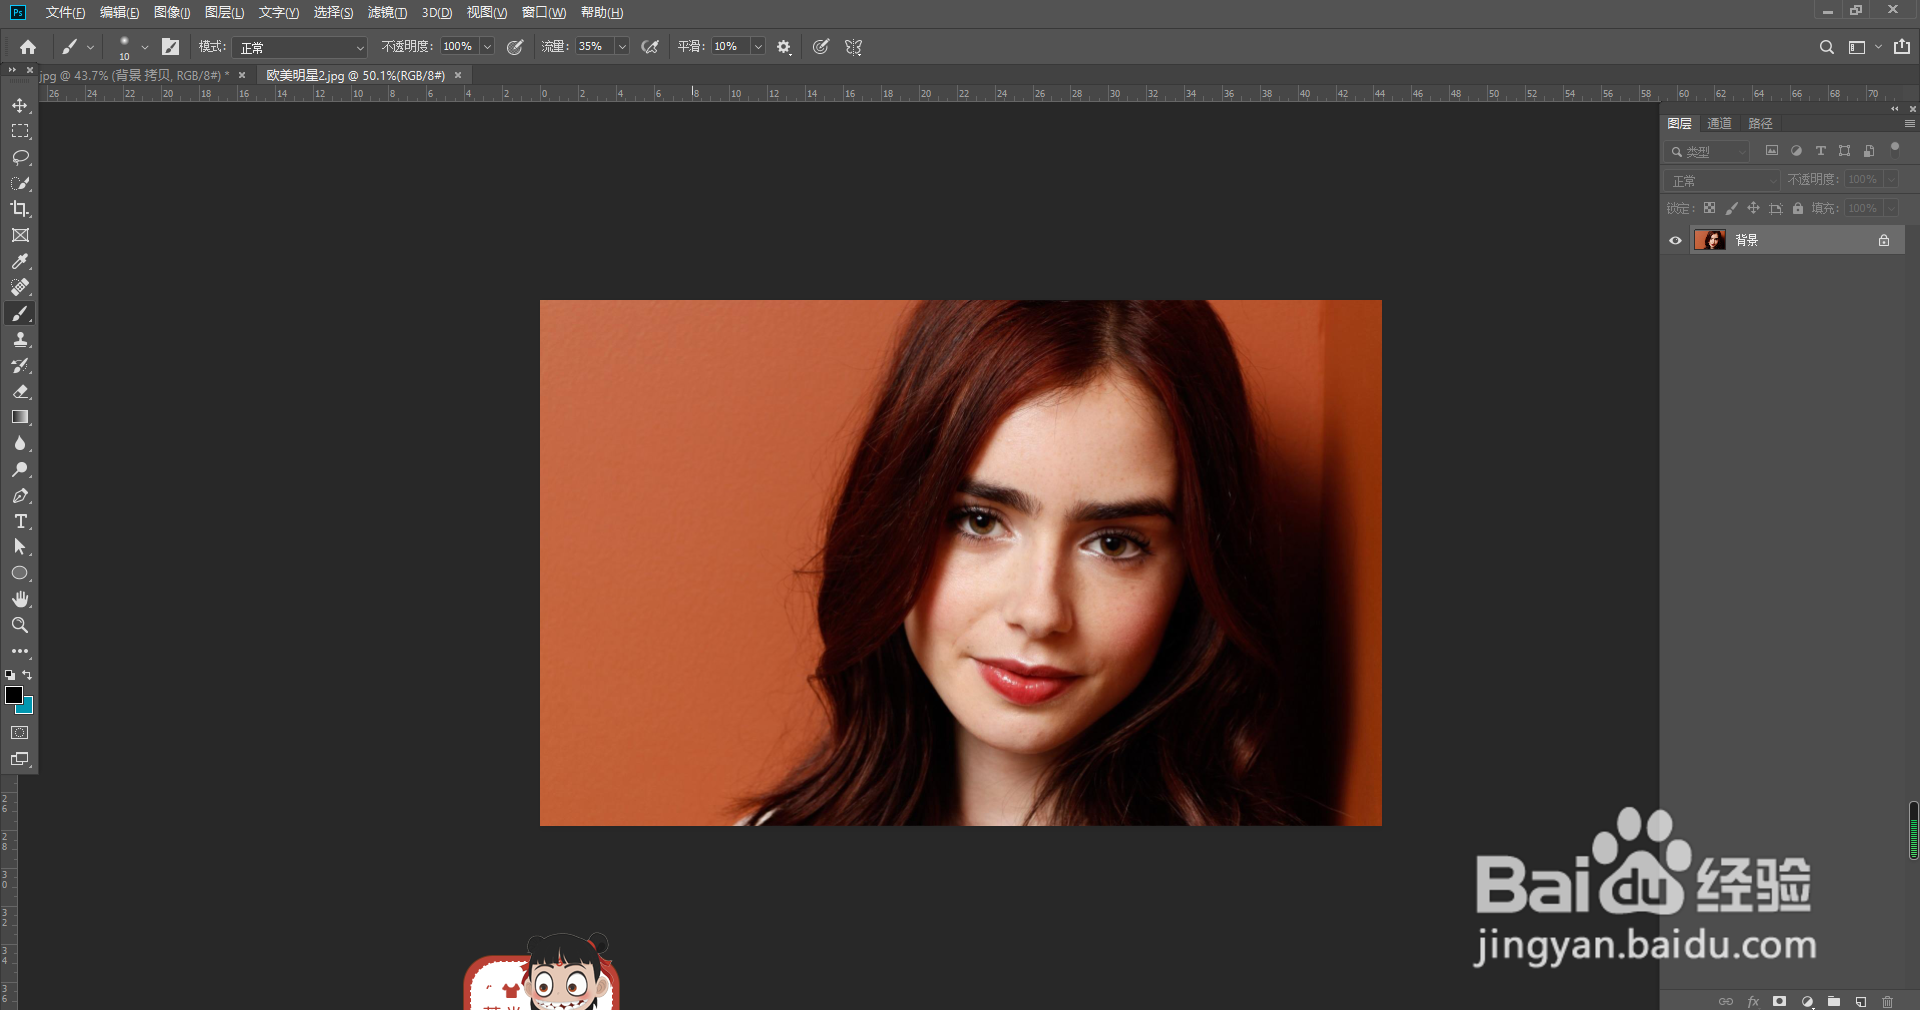The height and width of the screenshot is (1010, 1920).
Task: Select the Gradient tool
Action: [x=20, y=418]
